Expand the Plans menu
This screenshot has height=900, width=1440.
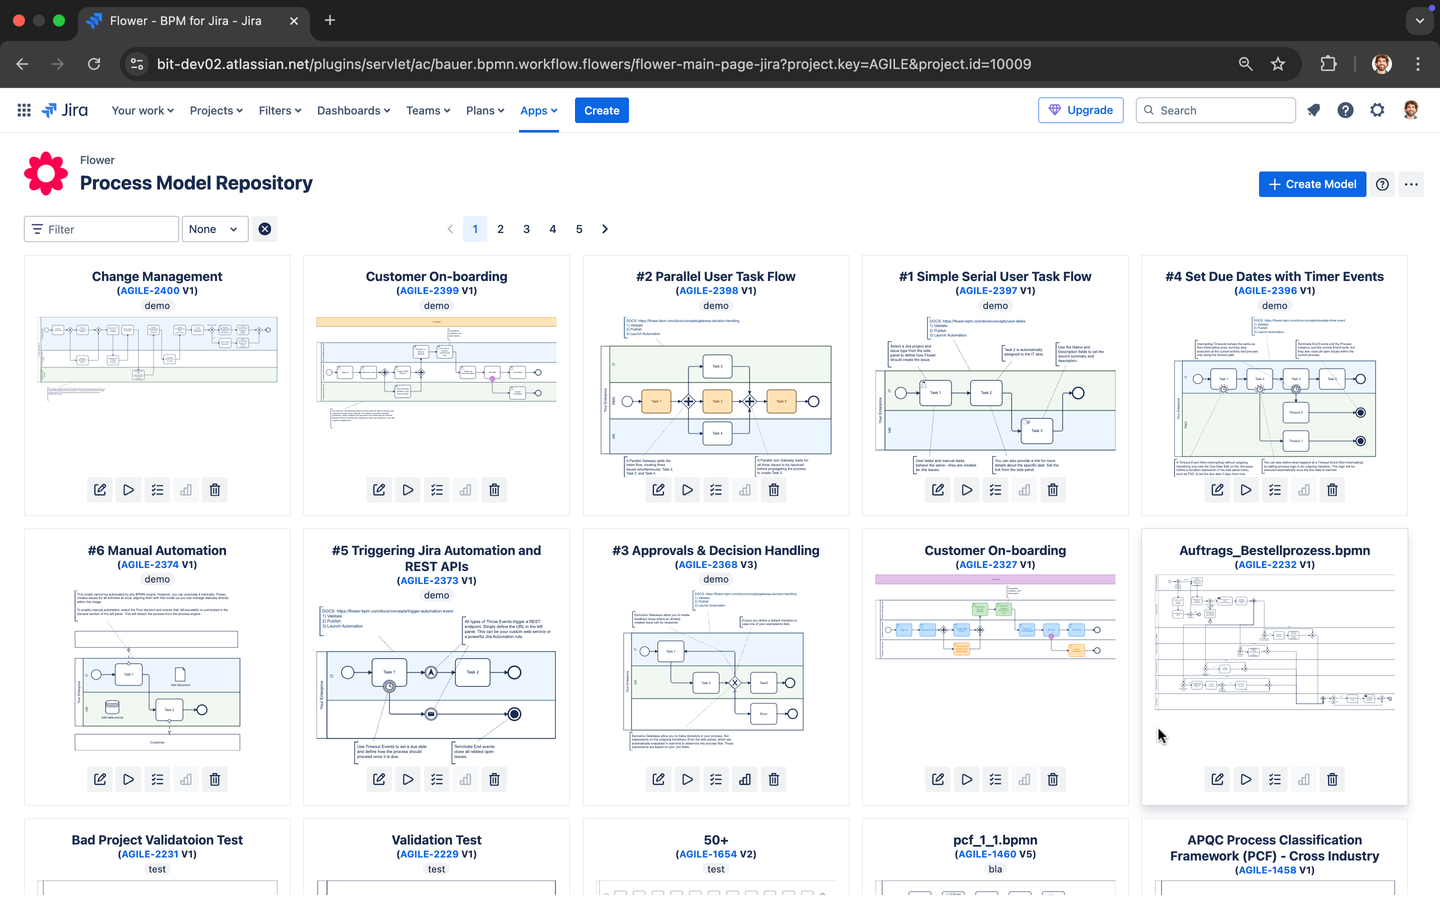point(485,110)
